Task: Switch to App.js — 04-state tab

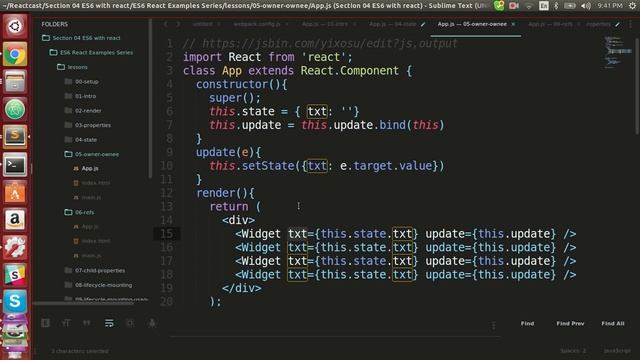Action: coord(393,24)
